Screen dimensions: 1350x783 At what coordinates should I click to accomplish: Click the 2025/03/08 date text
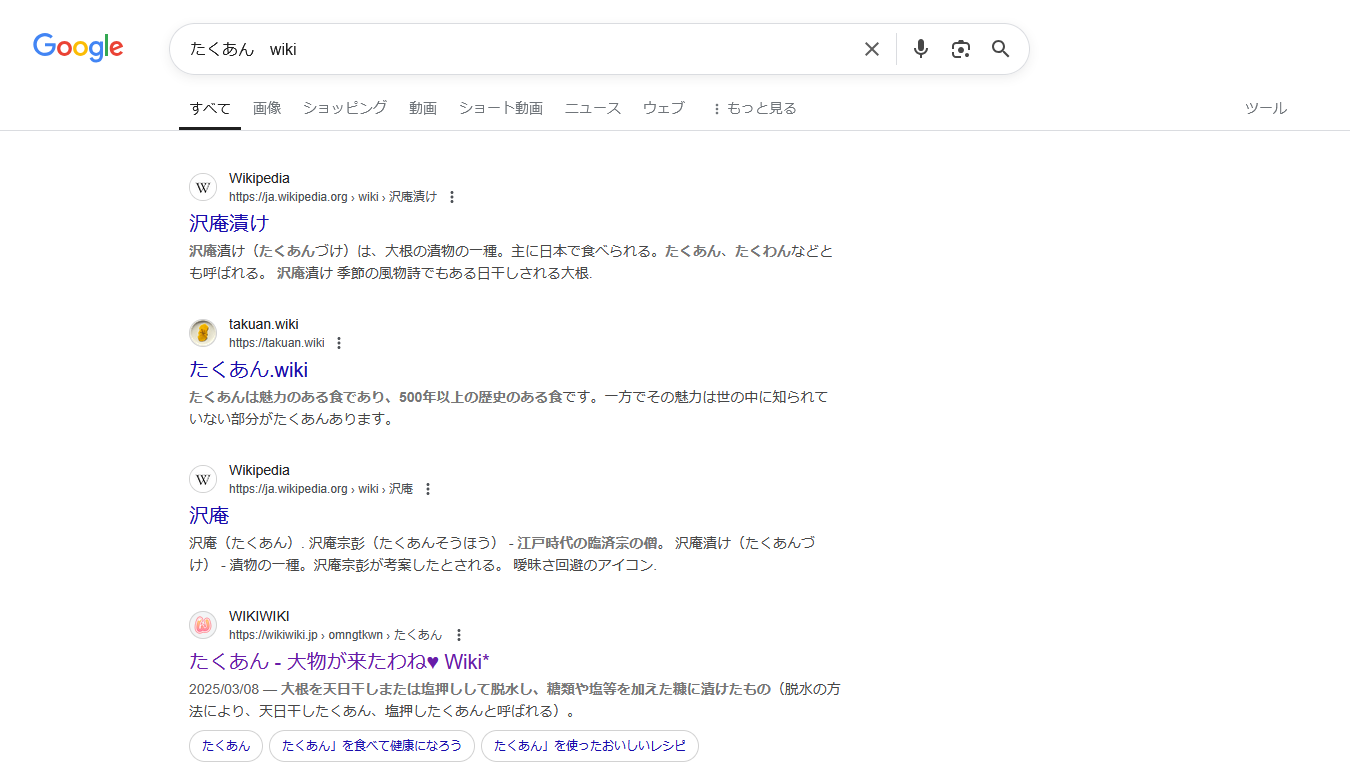pyautogui.click(x=224, y=689)
